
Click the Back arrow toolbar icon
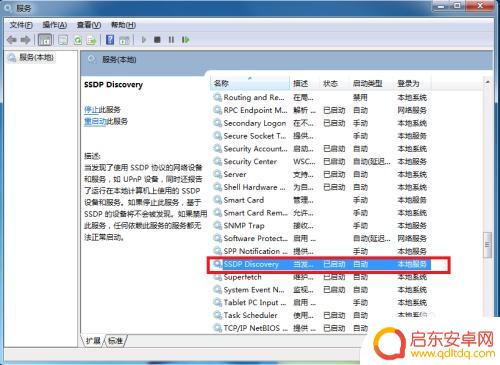(12, 40)
